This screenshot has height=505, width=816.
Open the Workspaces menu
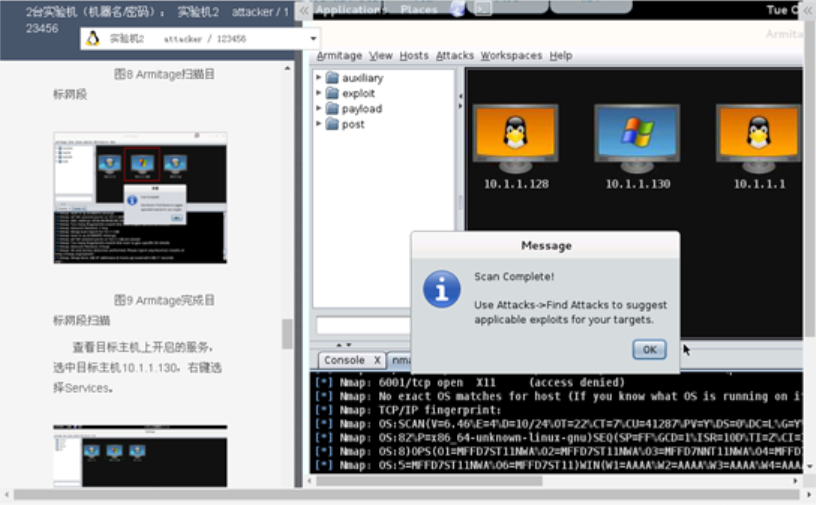click(511, 55)
